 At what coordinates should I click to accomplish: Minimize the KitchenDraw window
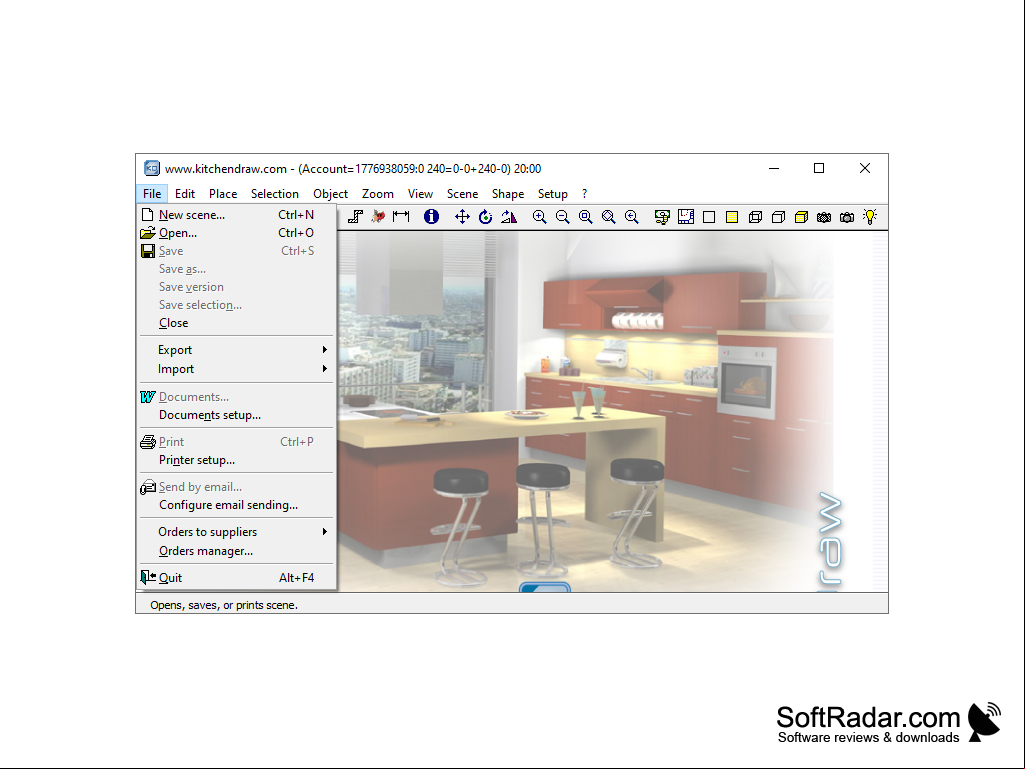click(x=774, y=168)
